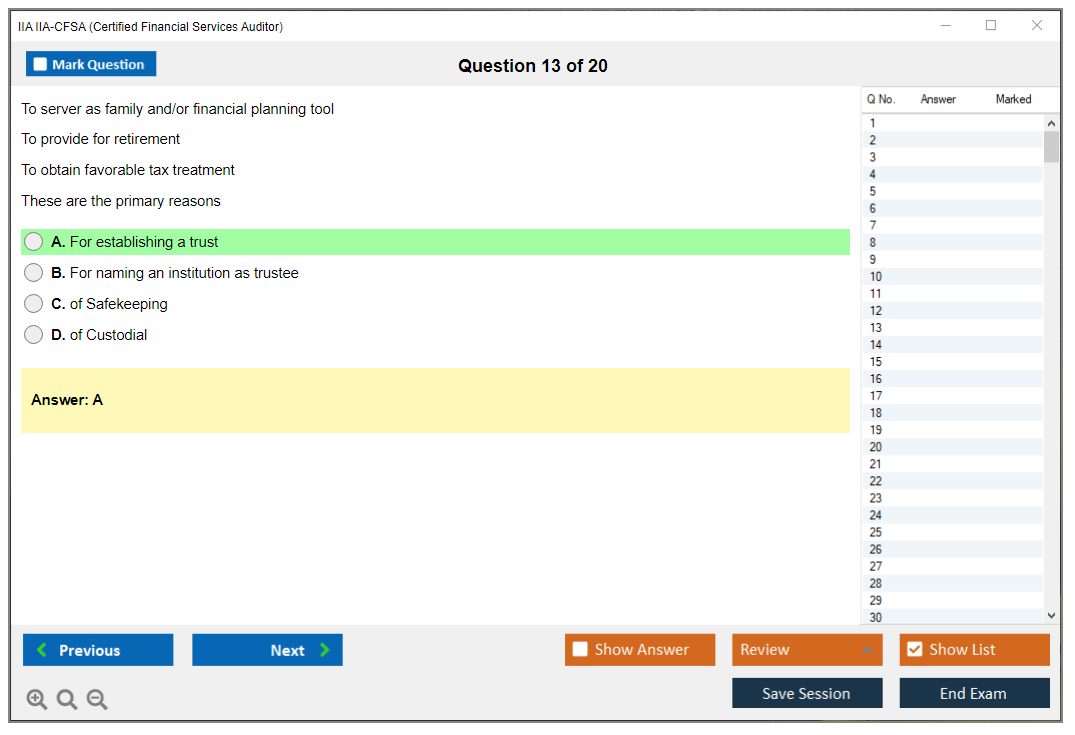
Task: Select option B naming institution as trustee
Action: [34, 273]
